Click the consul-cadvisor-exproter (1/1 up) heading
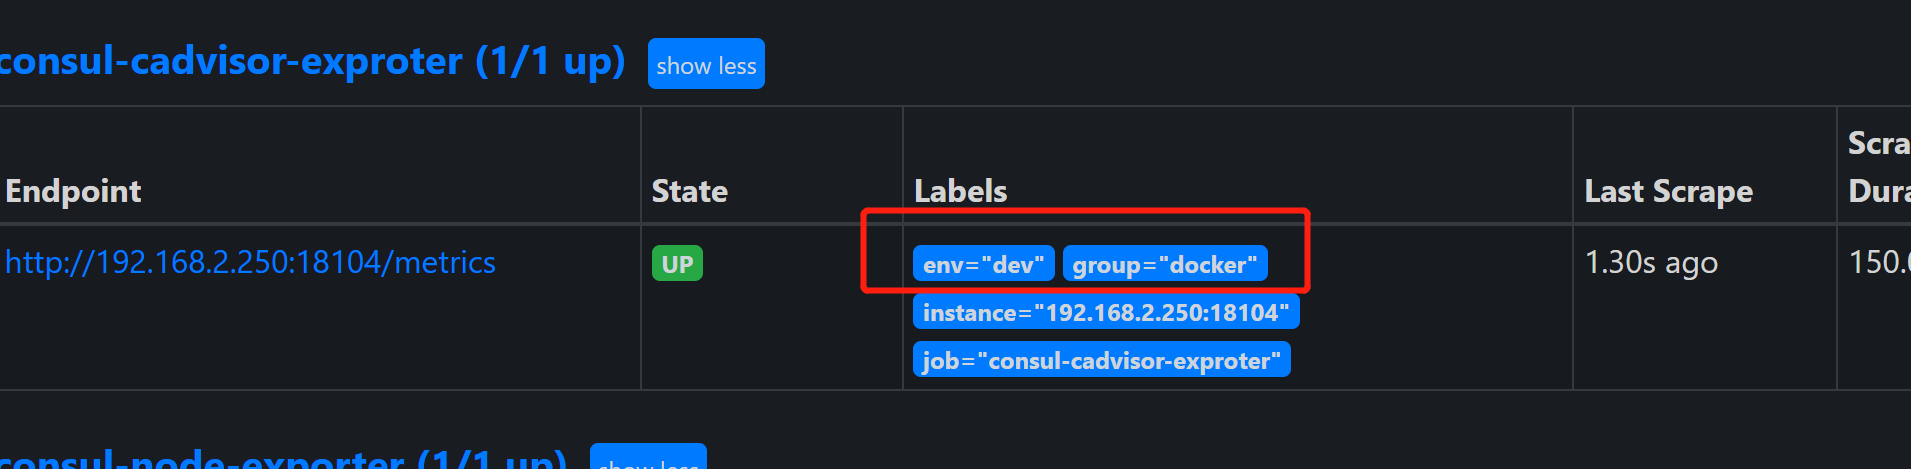 [312, 62]
